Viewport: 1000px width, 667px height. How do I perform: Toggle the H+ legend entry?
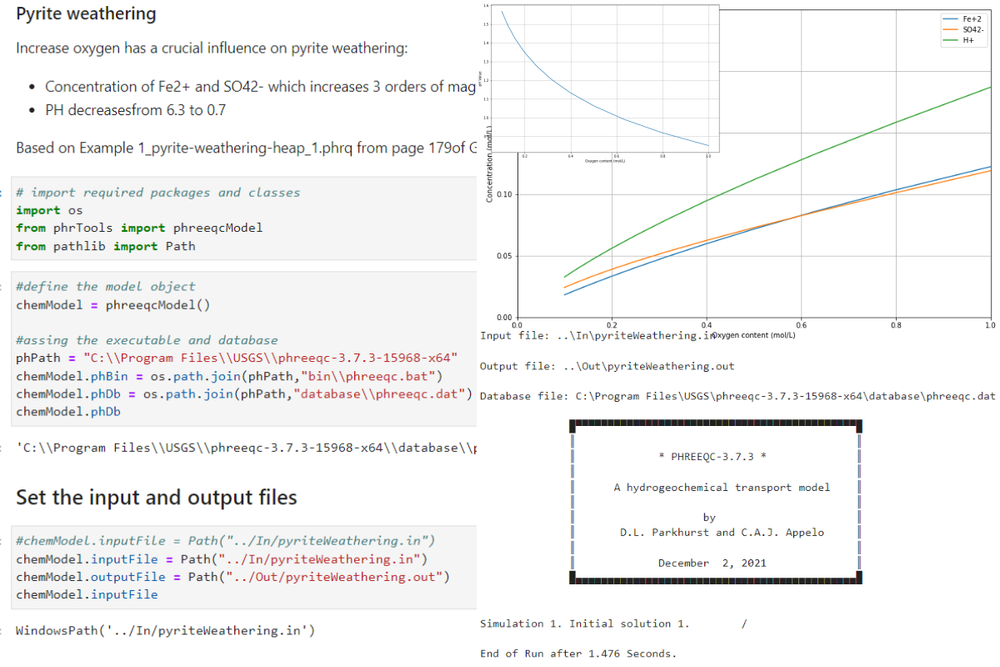[966, 41]
